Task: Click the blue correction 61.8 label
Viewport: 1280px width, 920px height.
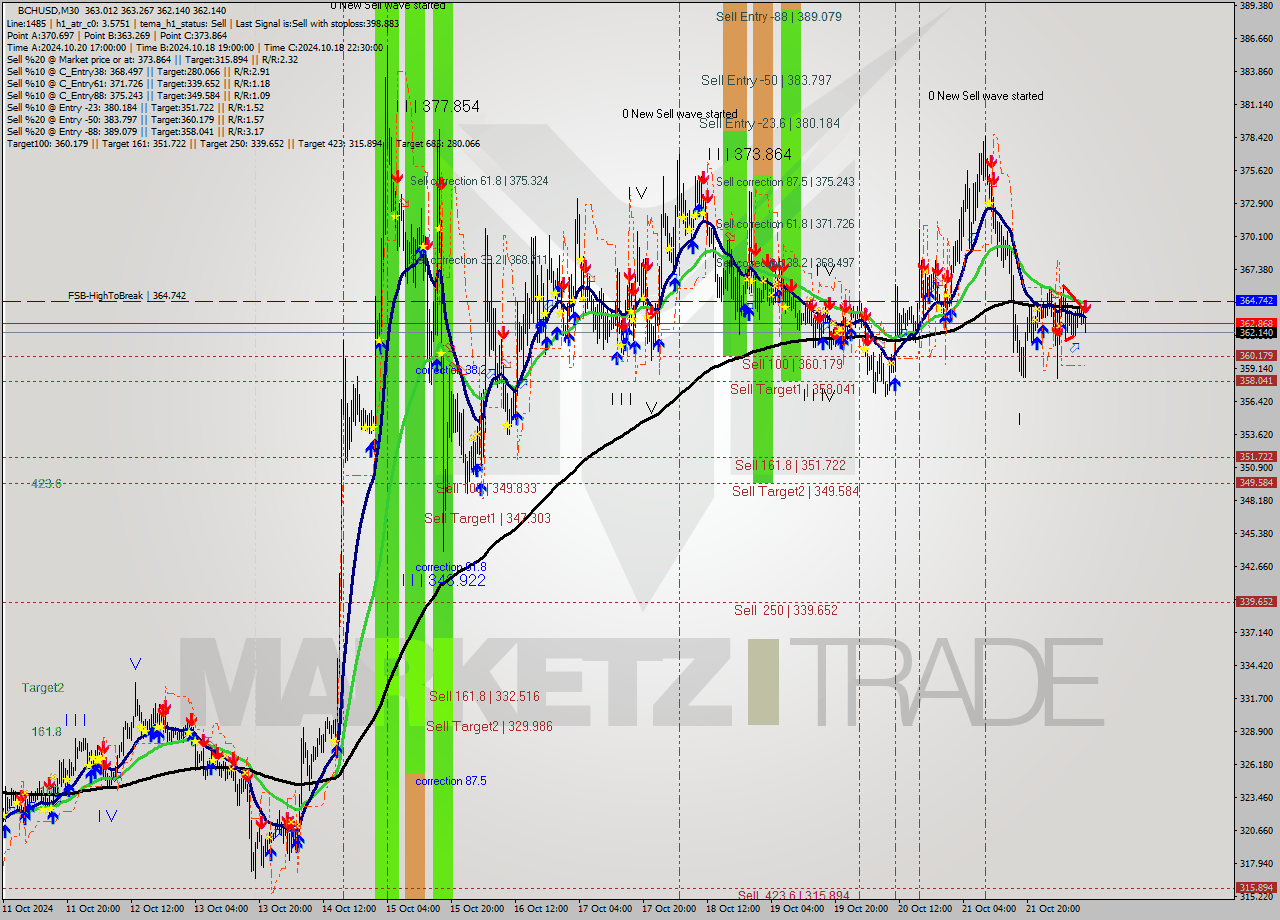Action: point(451,567)
